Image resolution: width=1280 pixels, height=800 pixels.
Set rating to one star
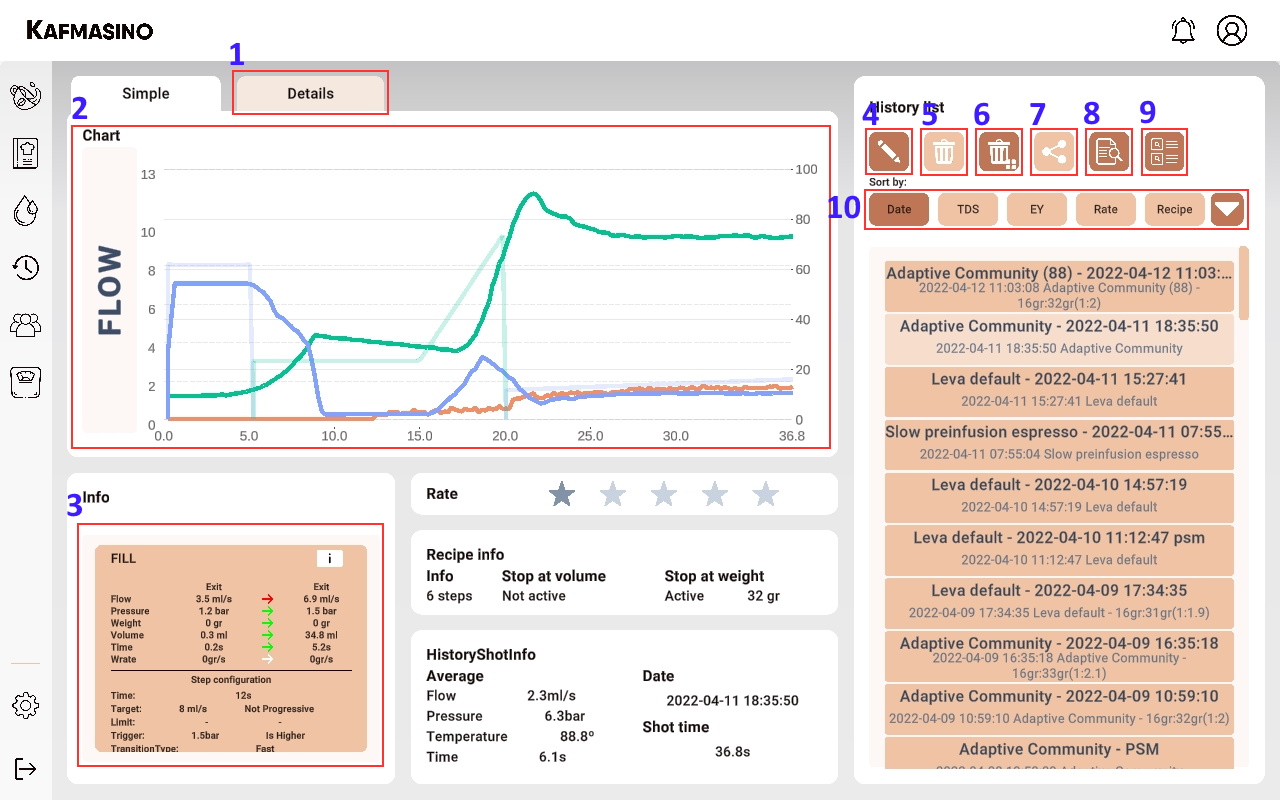tap(563, 493)
